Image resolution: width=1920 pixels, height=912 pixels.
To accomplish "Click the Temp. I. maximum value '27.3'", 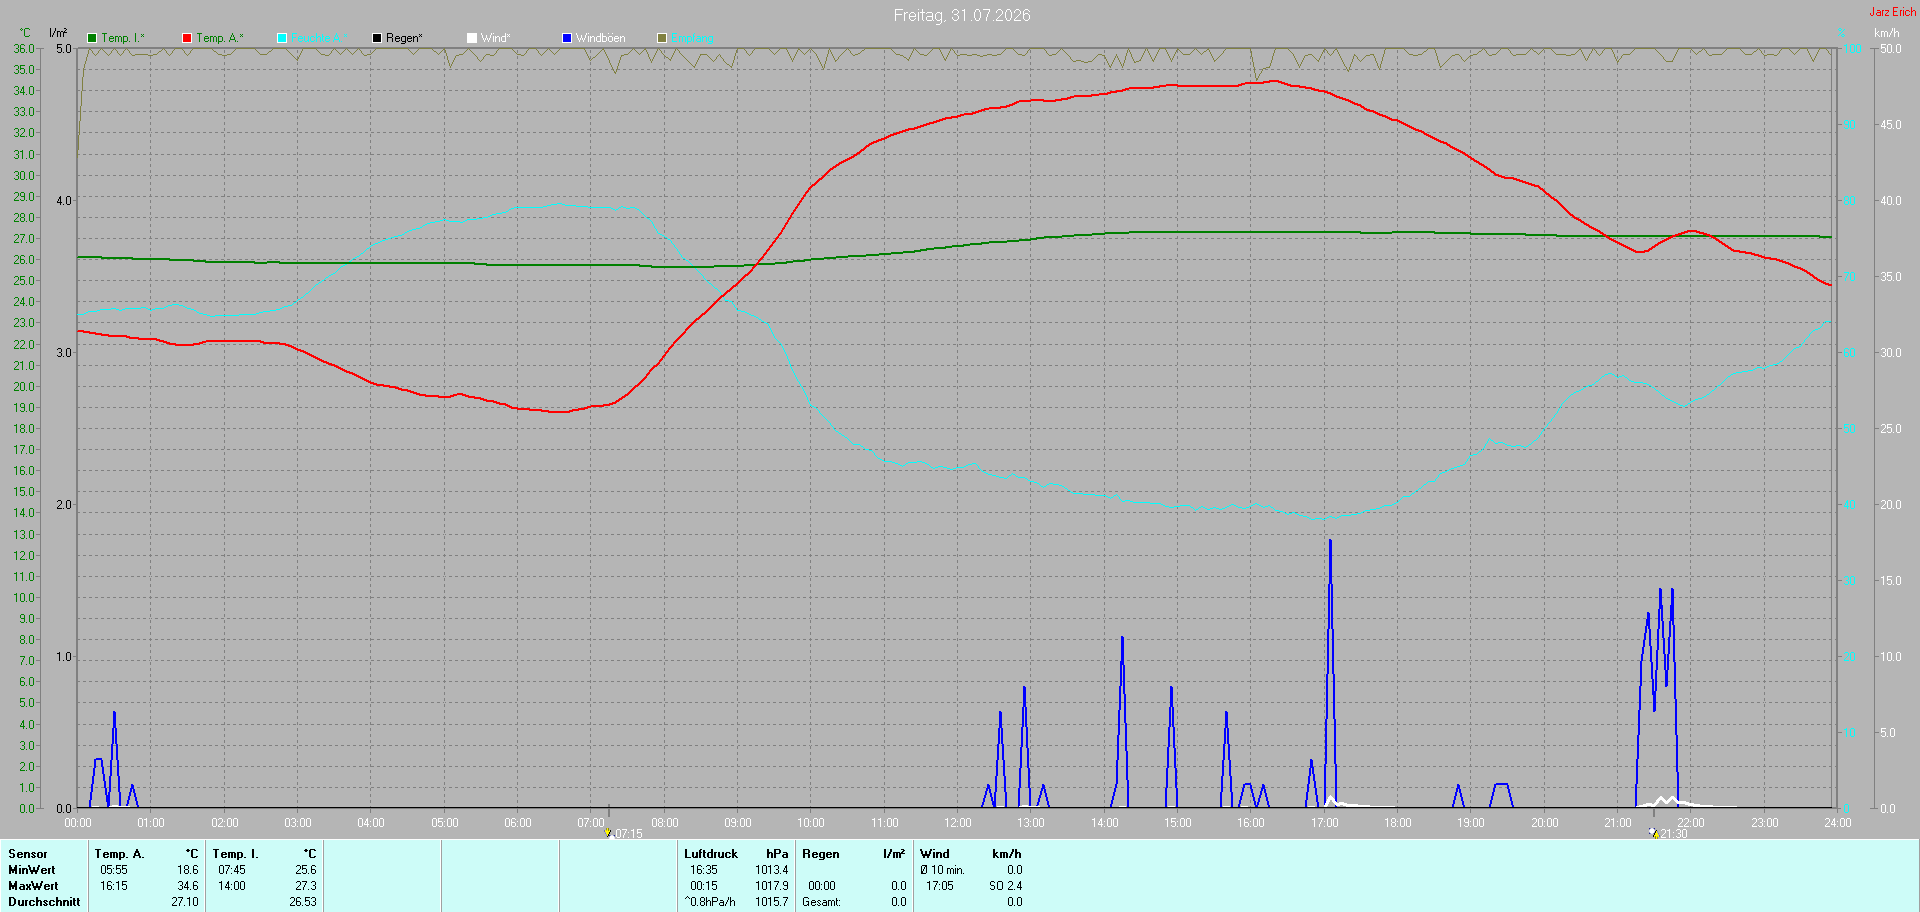I will (306, 886).
